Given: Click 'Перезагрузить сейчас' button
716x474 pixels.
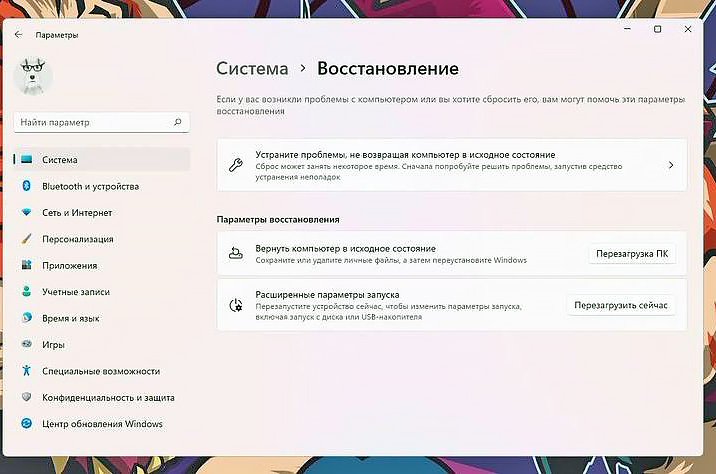Looking at the screenshot, I should tap(621, 305).
